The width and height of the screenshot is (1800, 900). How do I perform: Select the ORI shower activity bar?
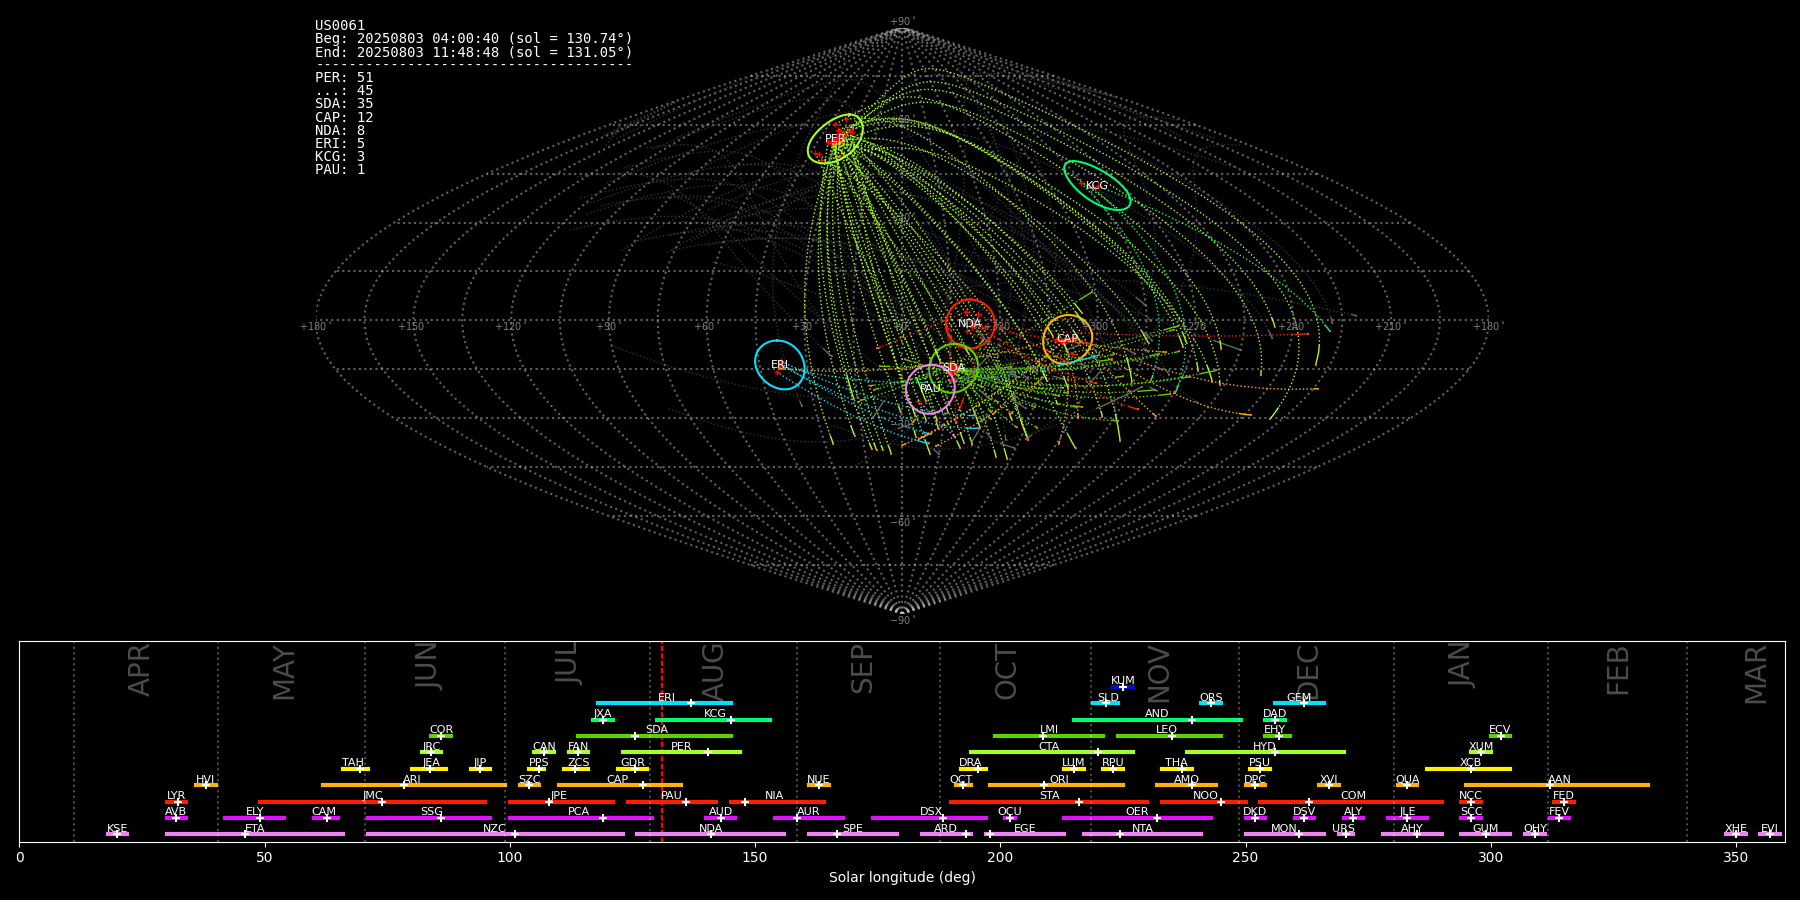coord(1056,785)
